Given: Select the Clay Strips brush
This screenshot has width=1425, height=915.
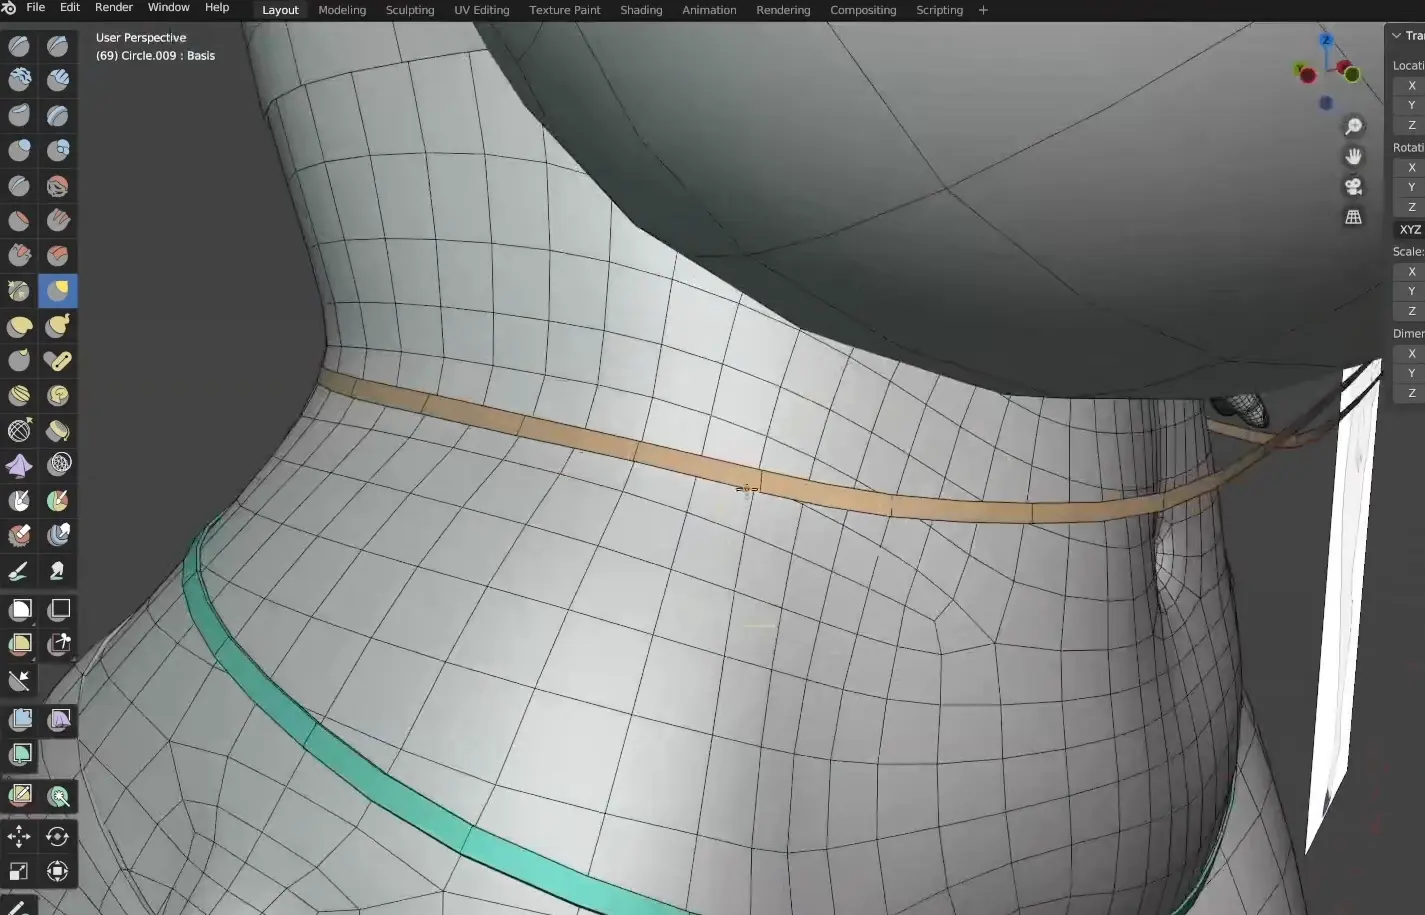Looking at the screenshot, I should pos(58,80).
